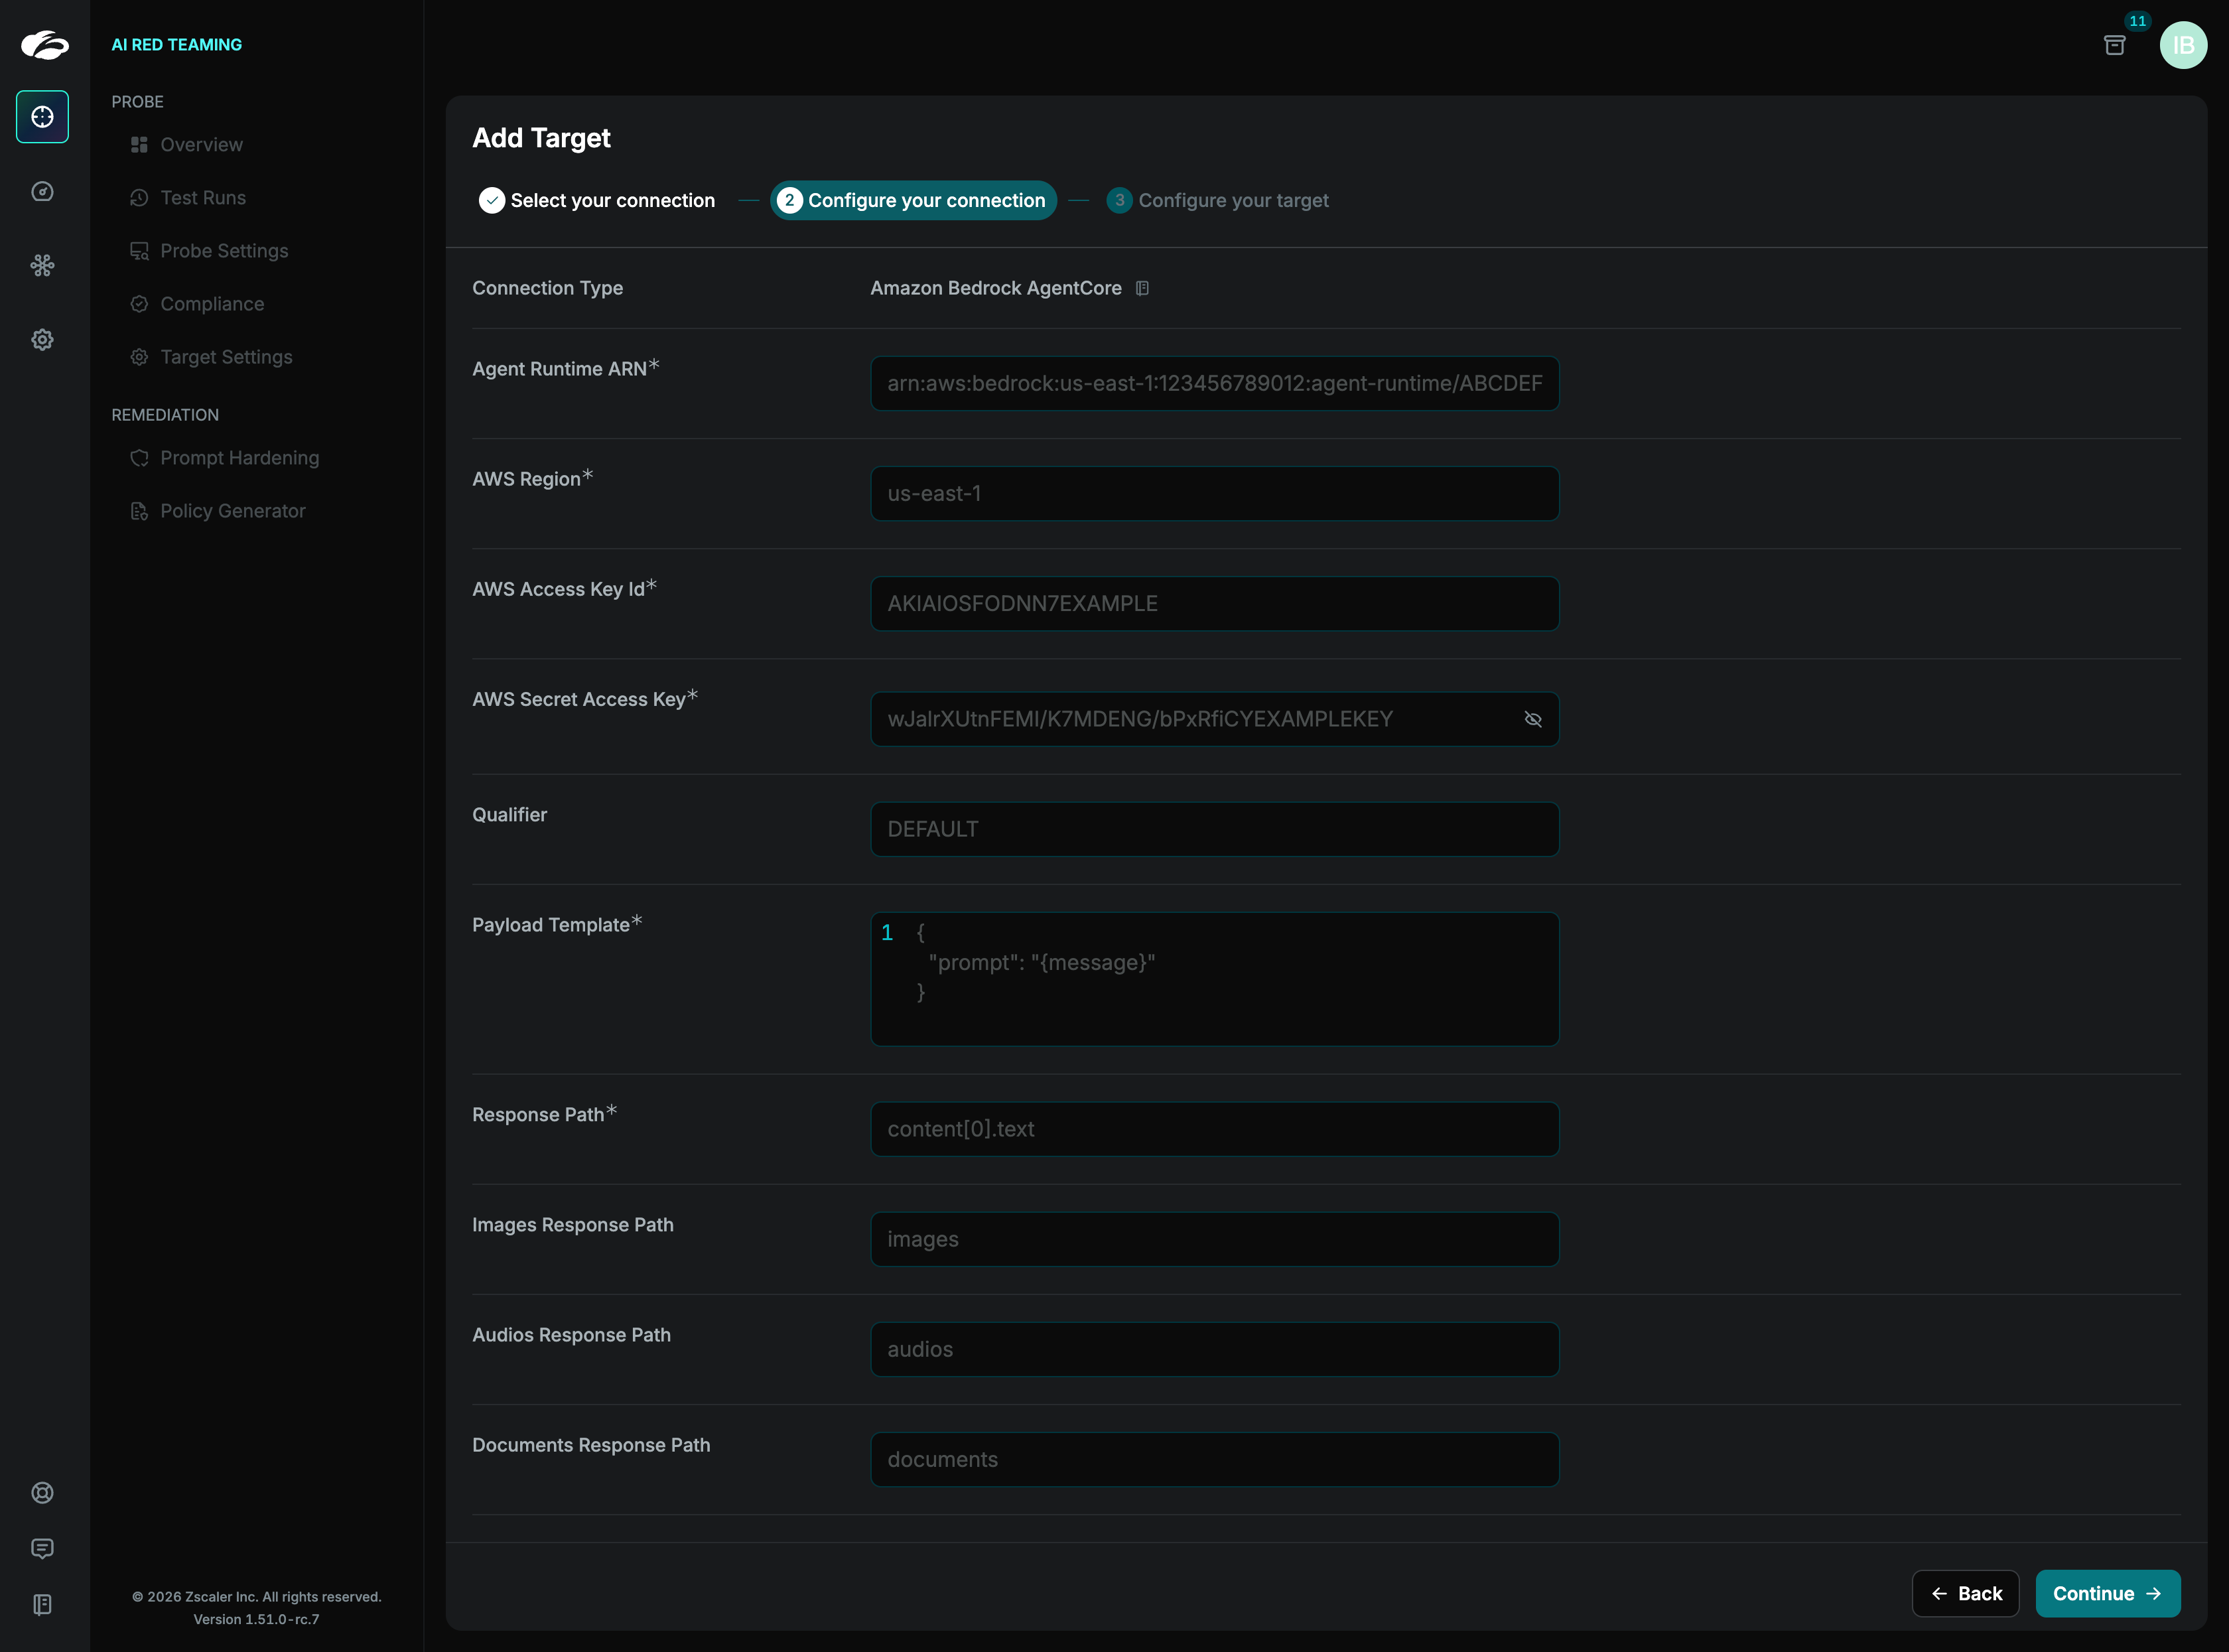Click the compass icon in left rail
Viewport: 2229px width, 1652px height.
pyautogui.click(x=42, y=191)
